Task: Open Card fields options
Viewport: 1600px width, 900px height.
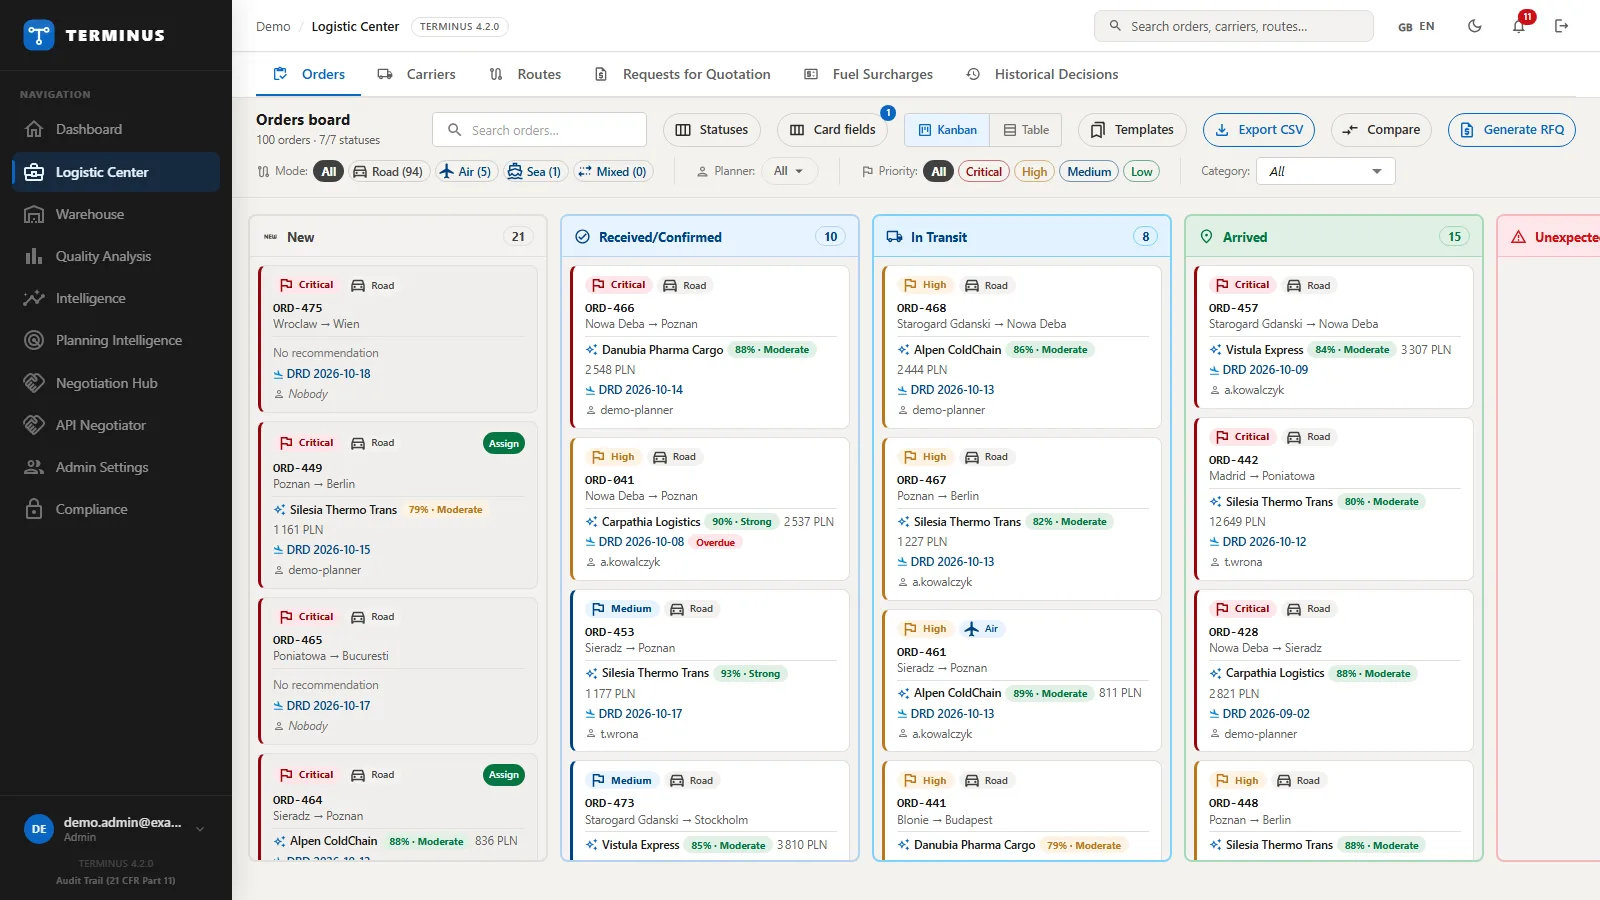Action: click(x=833, y=130)
